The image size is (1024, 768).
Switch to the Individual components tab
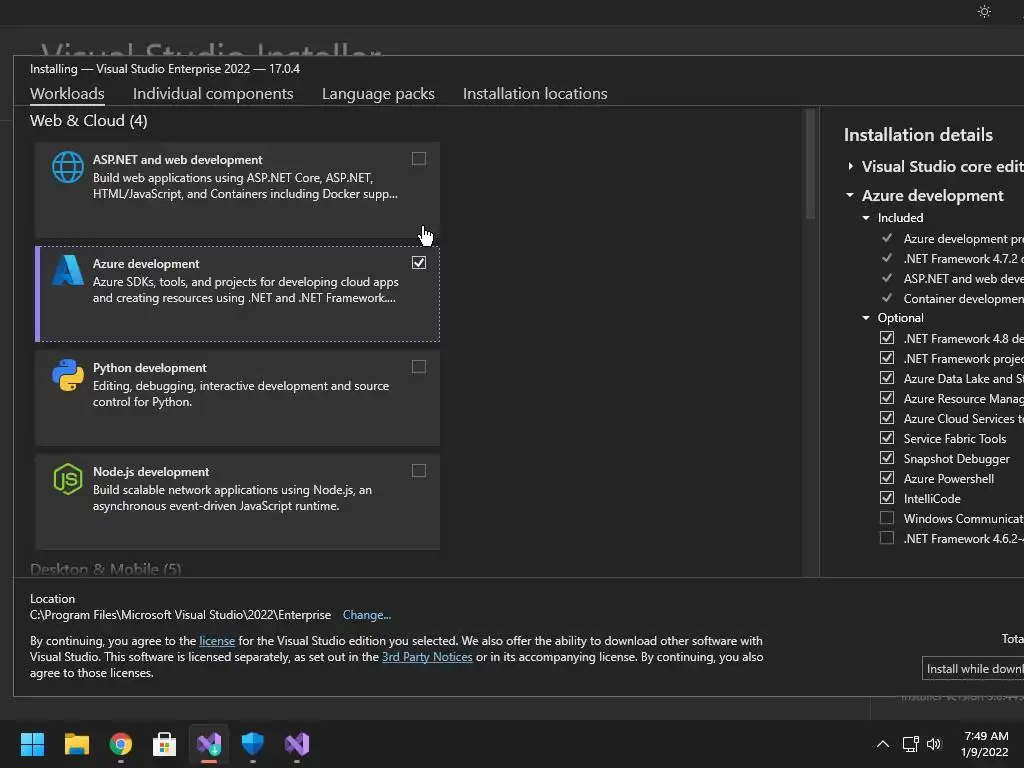213,93
